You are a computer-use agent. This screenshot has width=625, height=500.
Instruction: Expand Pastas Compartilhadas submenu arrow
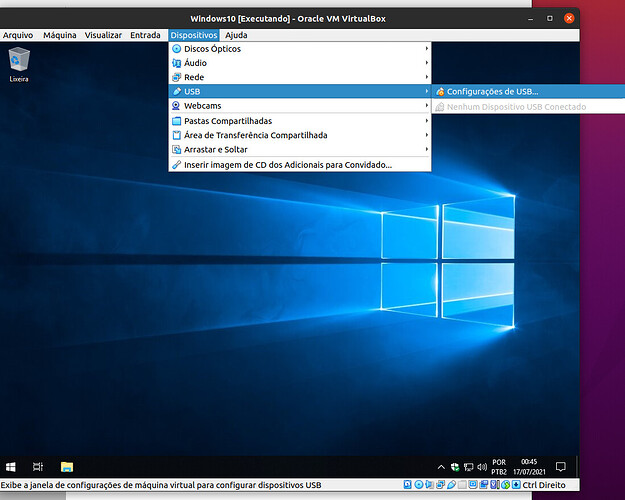pyautogui.click(x=426, y=121)
